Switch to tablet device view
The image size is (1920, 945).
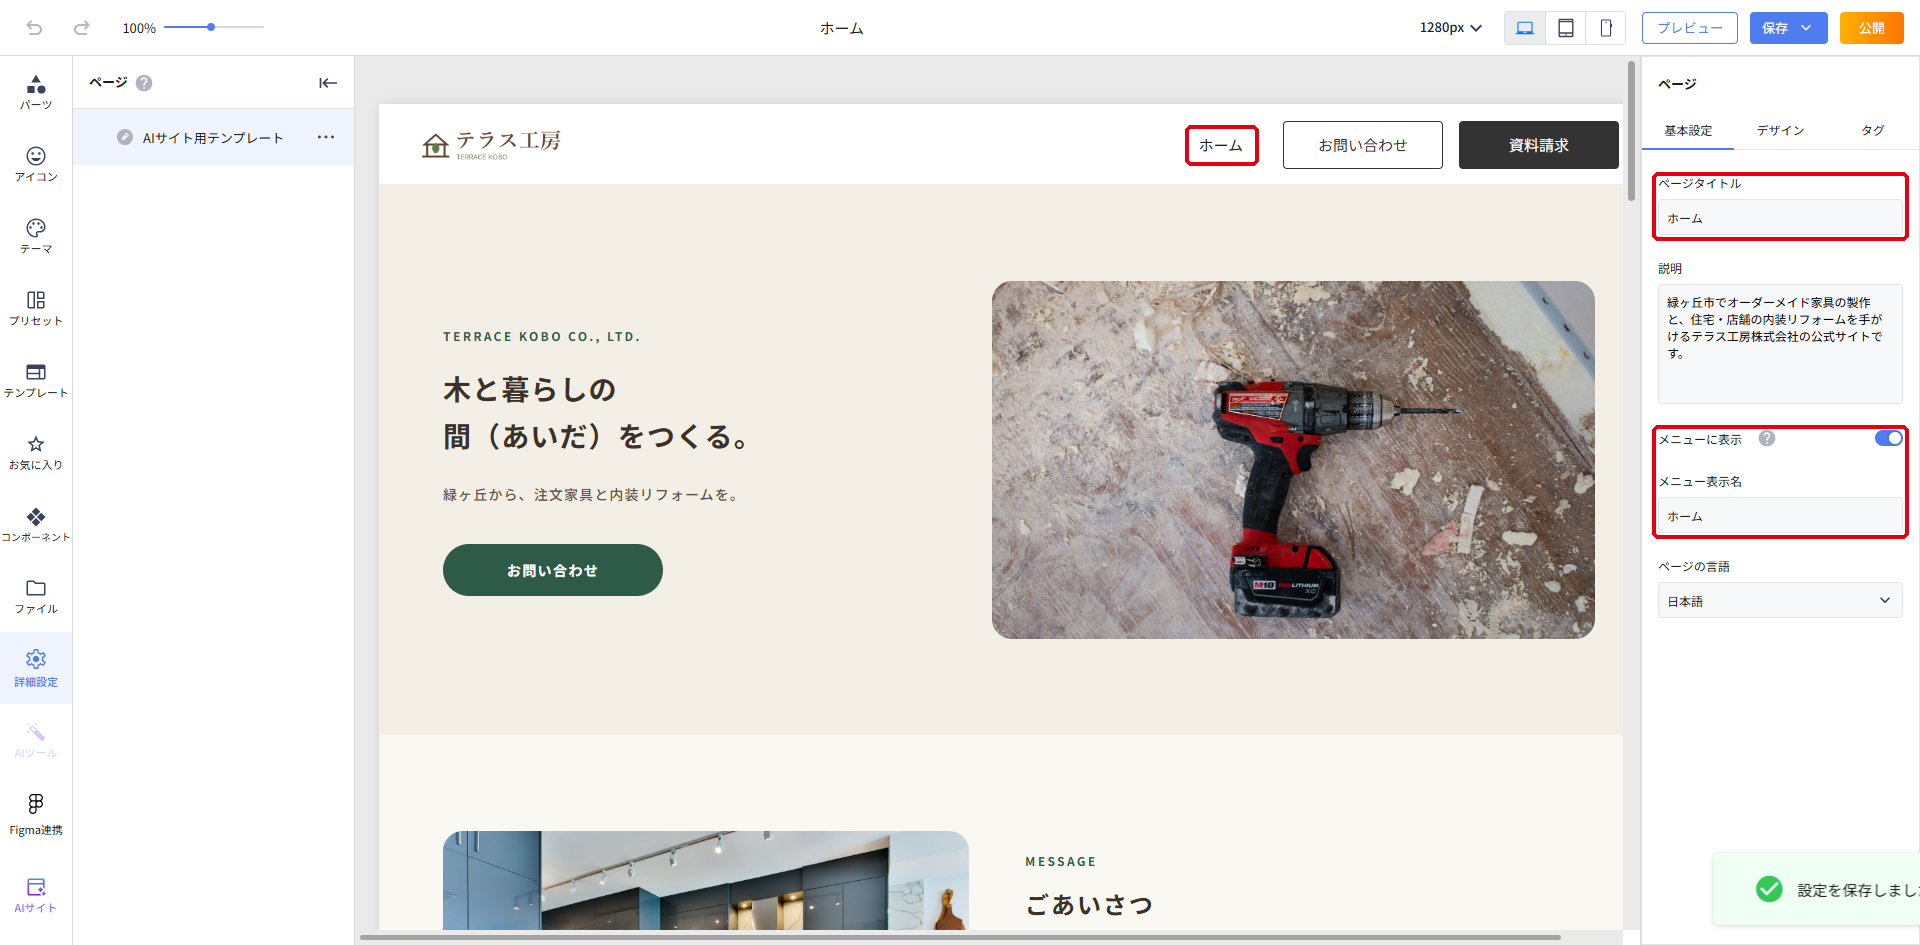coord(1566,28)
